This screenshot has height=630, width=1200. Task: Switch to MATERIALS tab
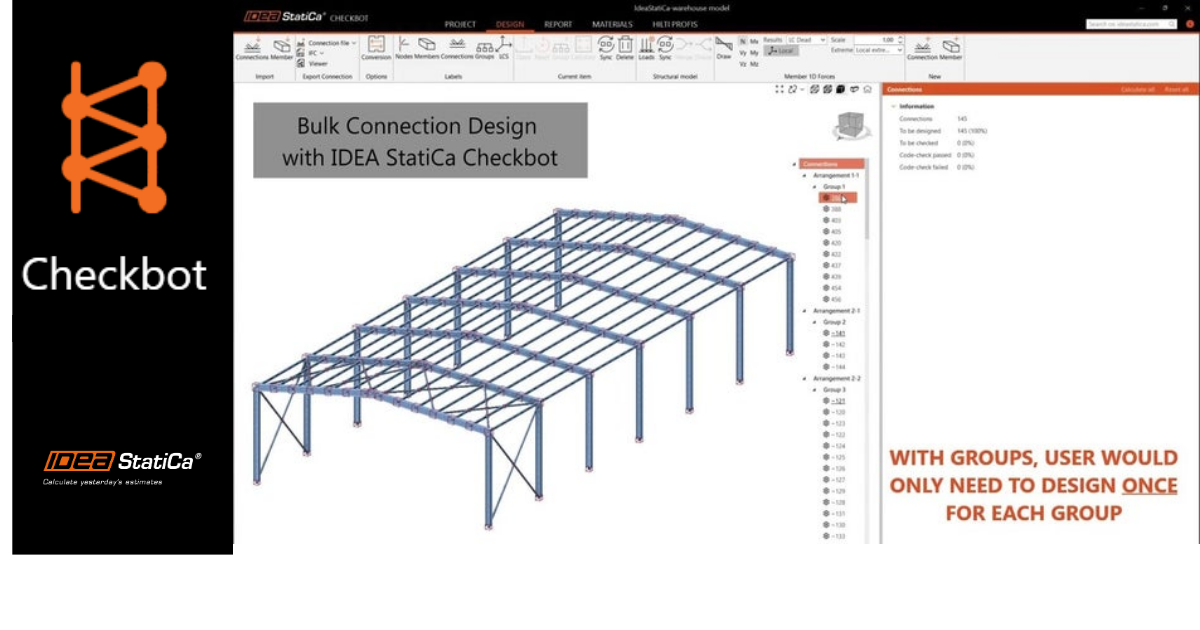(612, 24)
